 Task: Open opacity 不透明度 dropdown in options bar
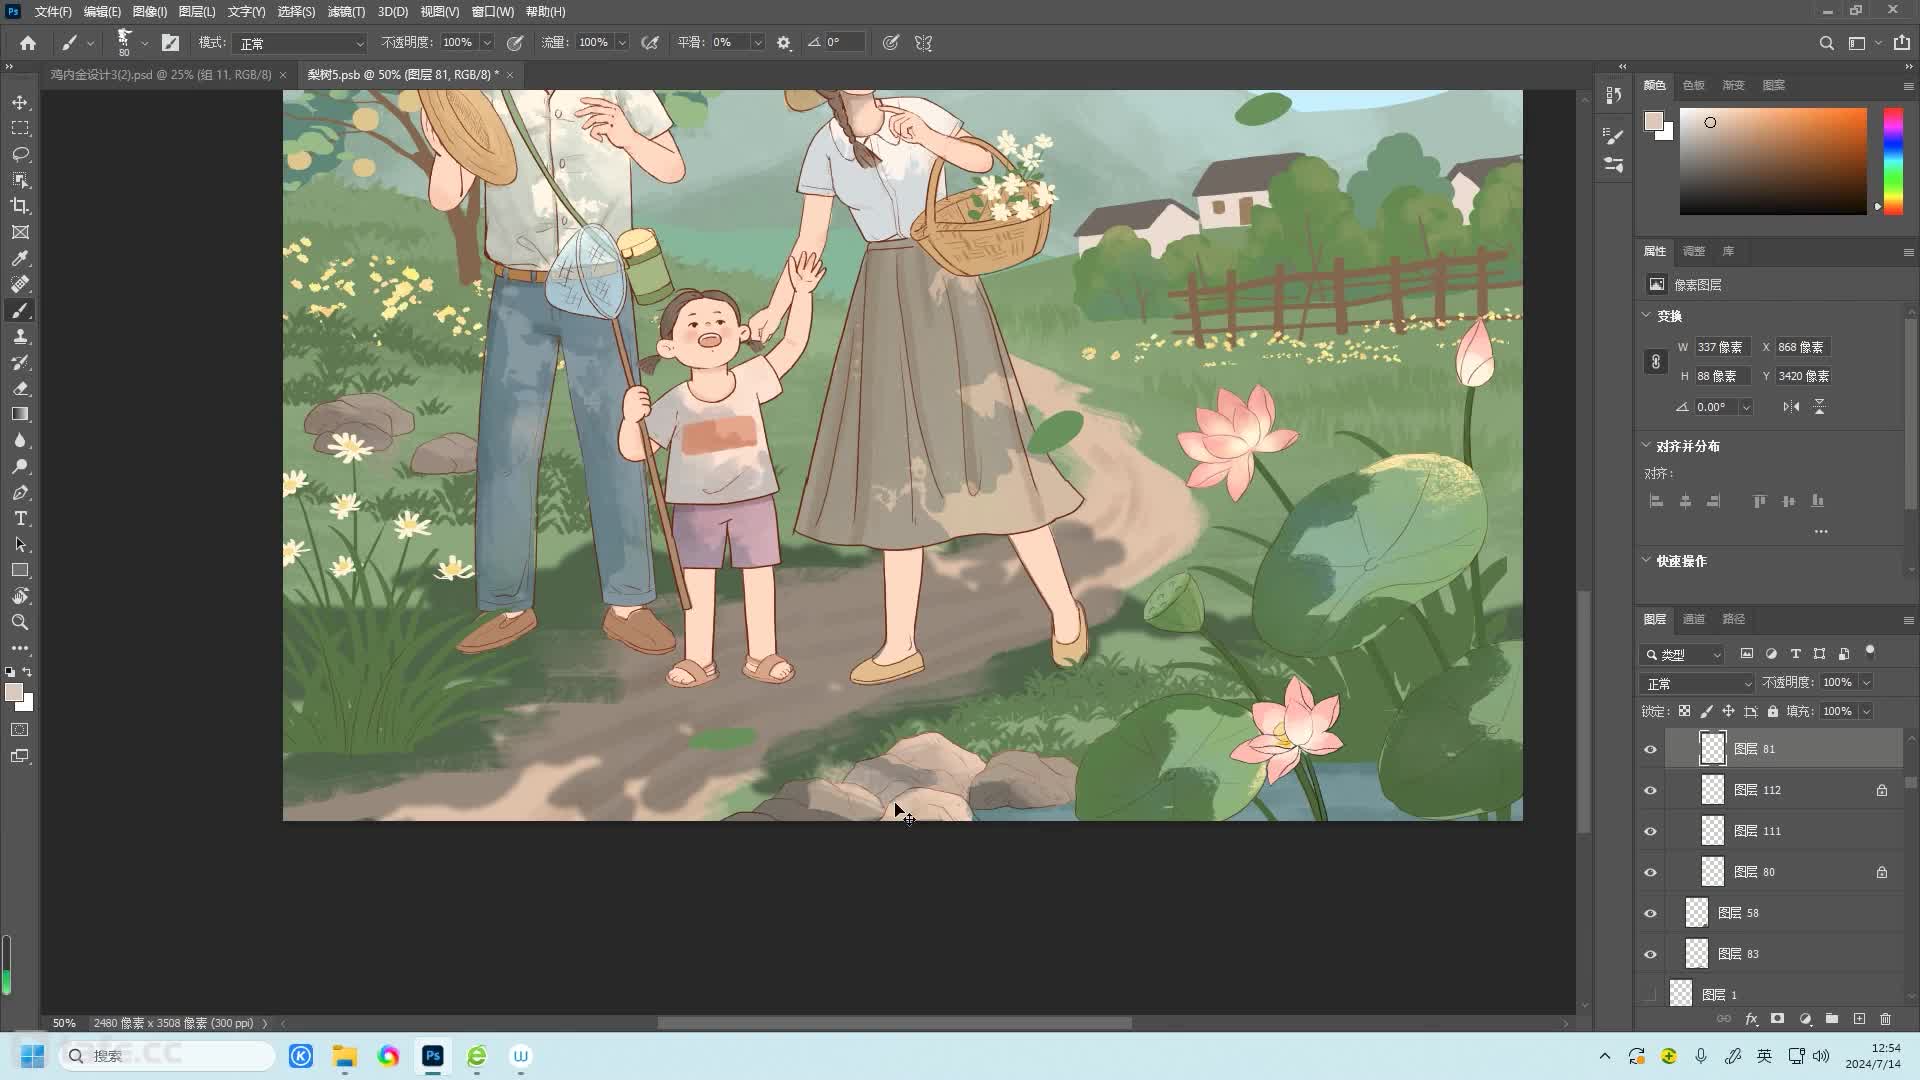click(x=487, y=43)
